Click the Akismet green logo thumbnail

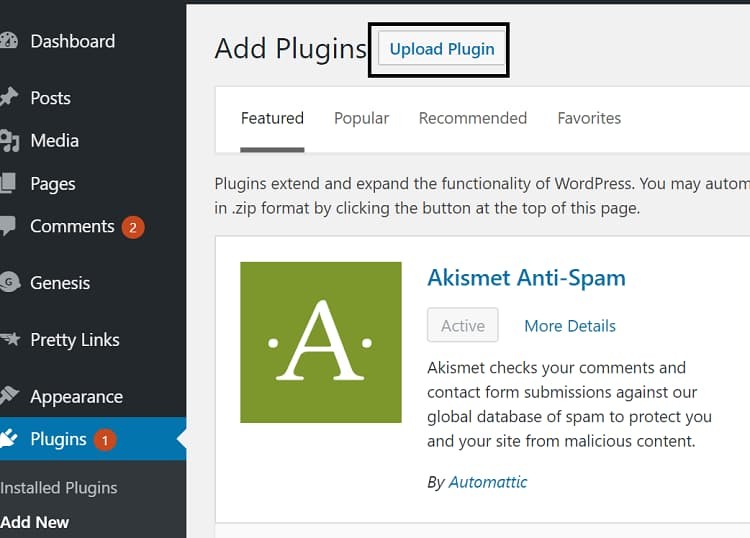320,342
